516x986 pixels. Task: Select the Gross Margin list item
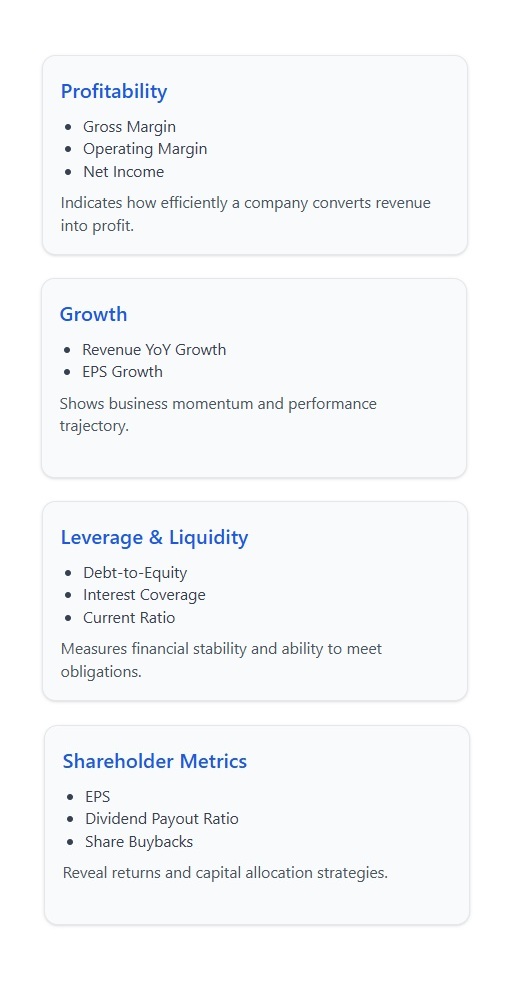pyautogui.click(x=129, y=127)
